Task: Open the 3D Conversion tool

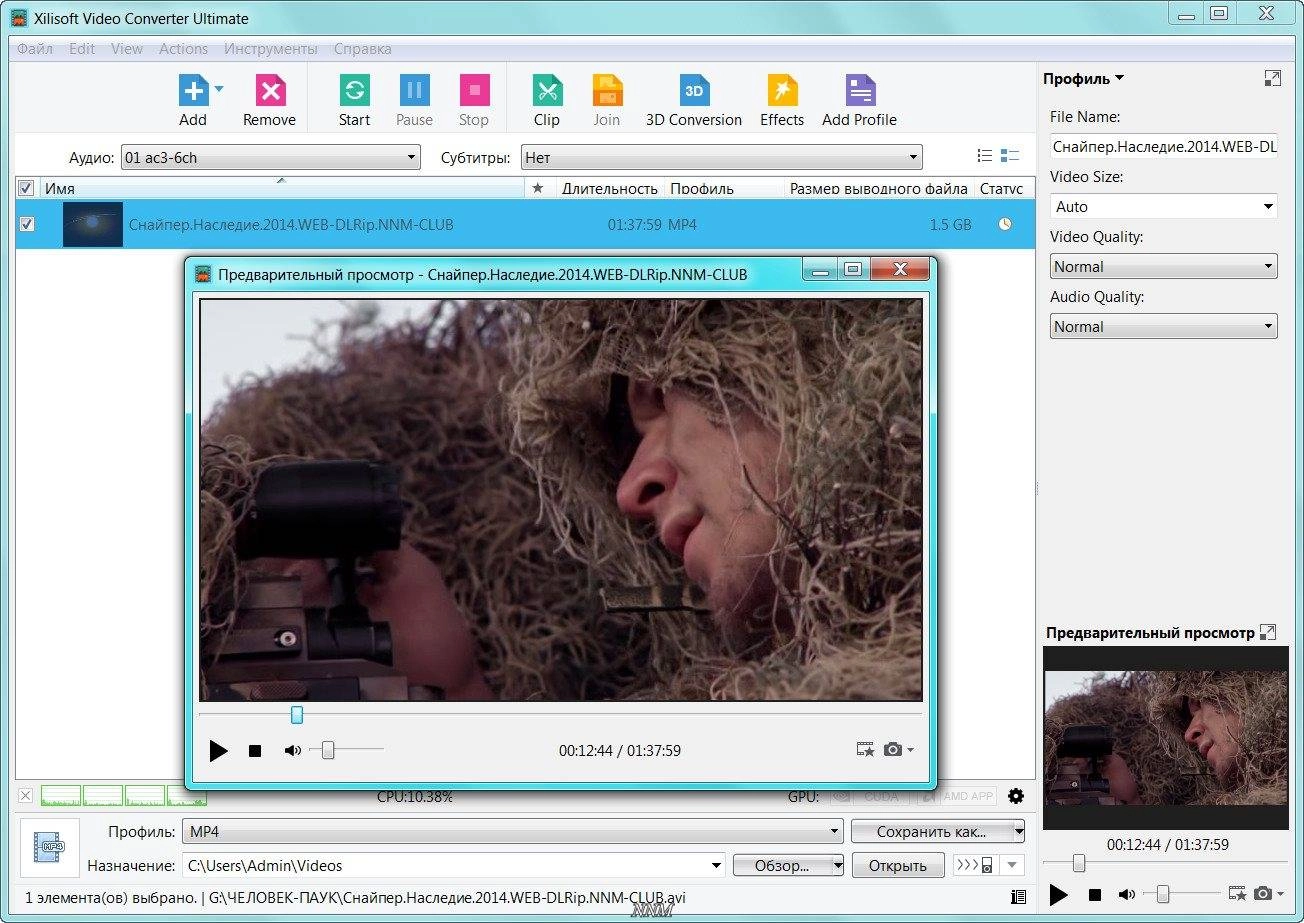Action: (694, 91)
